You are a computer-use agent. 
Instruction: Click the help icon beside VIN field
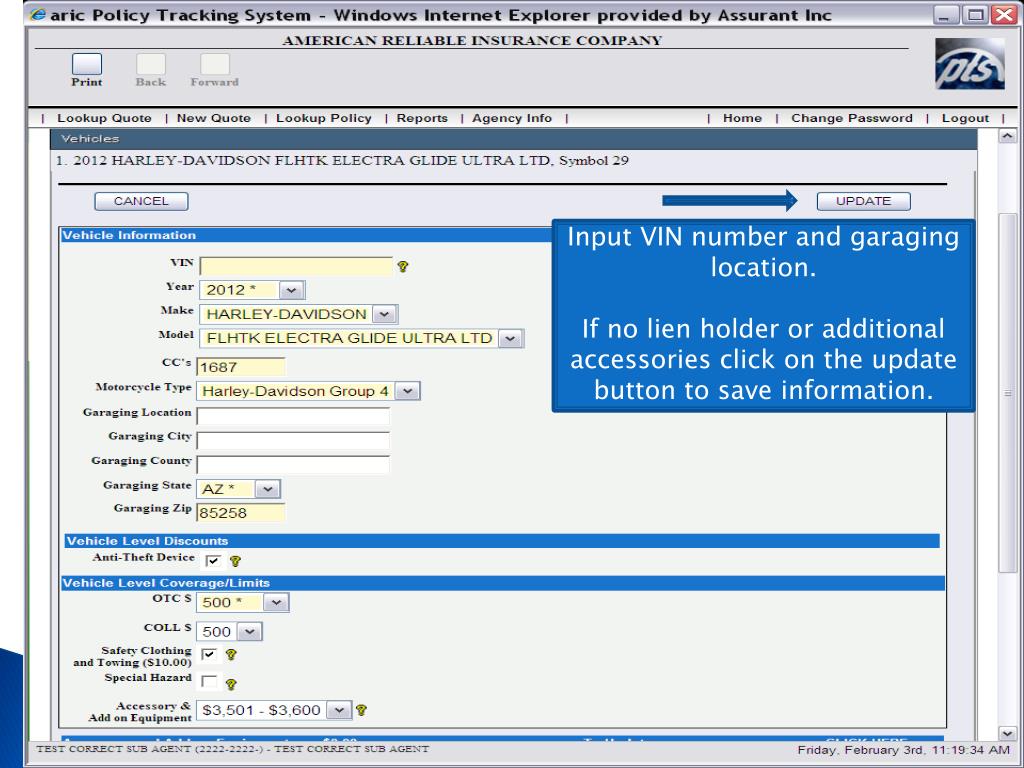(403, 266)
